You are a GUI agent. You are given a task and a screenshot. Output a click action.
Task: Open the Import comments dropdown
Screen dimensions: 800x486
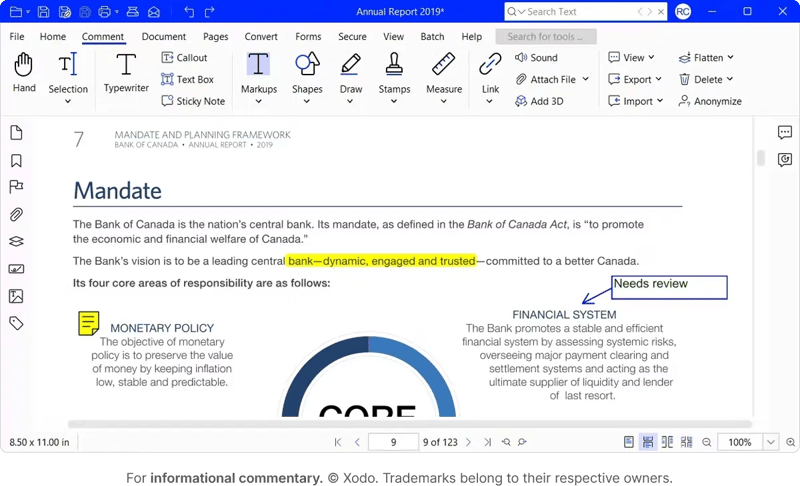(x=660, y=101)
